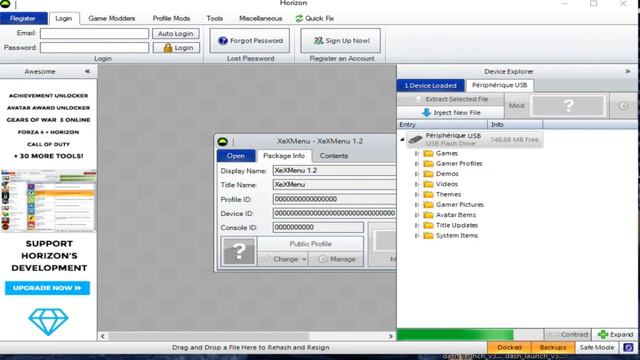Screen dimensions: 640x360
Task: Click the Display Name field in XeXMenu
Action: point(334,171)
